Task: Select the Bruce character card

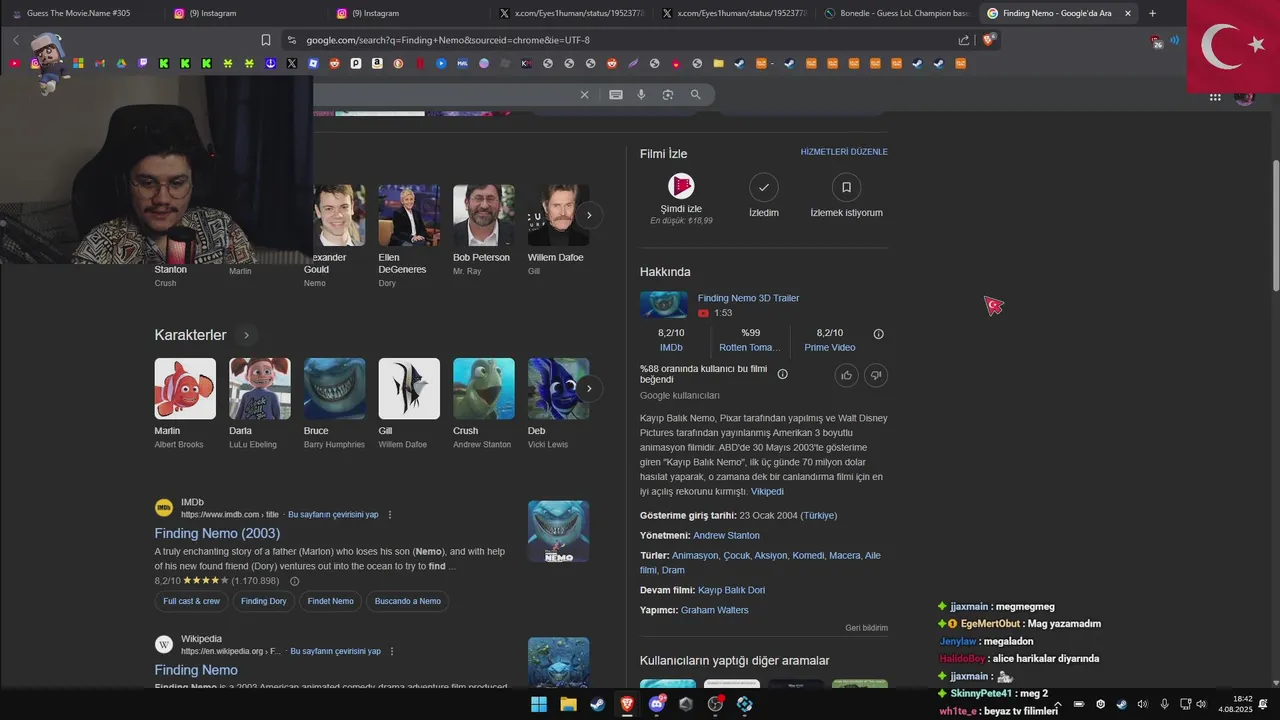Action: (x=334, y=403)
